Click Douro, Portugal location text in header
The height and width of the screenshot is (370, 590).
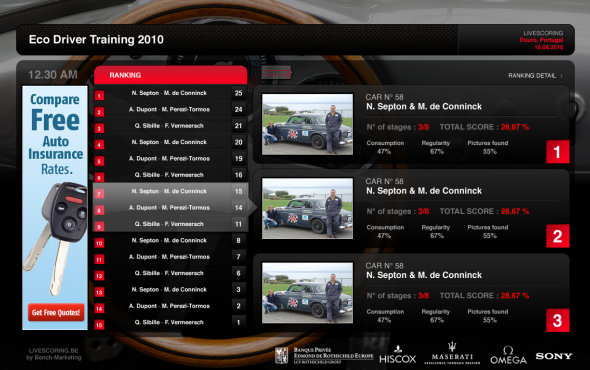coord(541,40)
